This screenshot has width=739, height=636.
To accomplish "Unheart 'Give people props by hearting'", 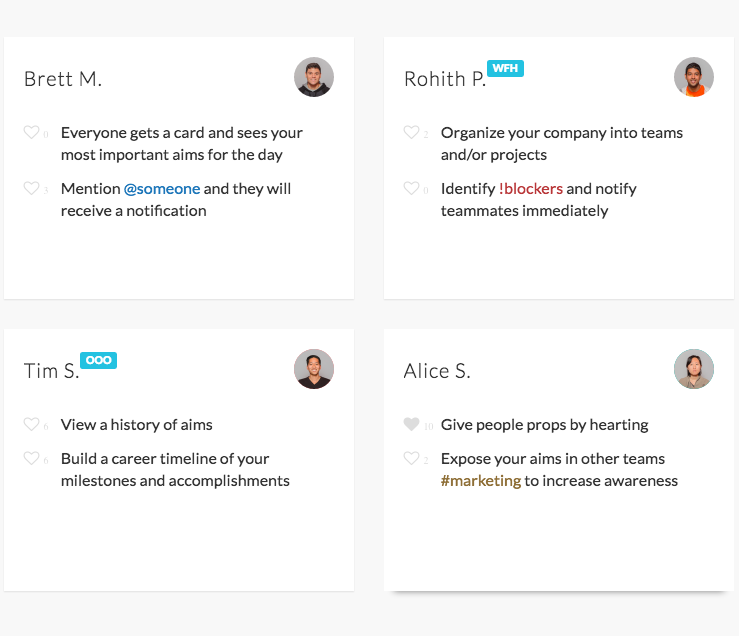I will (411, 424).
